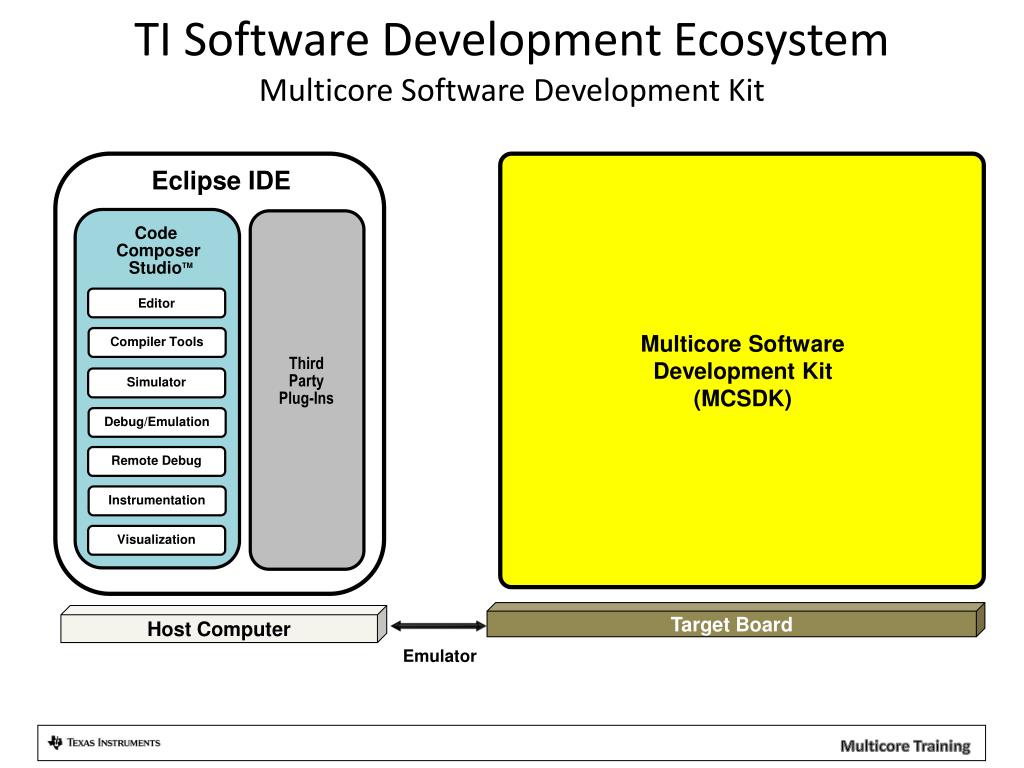Click the Visualization box

157,540
